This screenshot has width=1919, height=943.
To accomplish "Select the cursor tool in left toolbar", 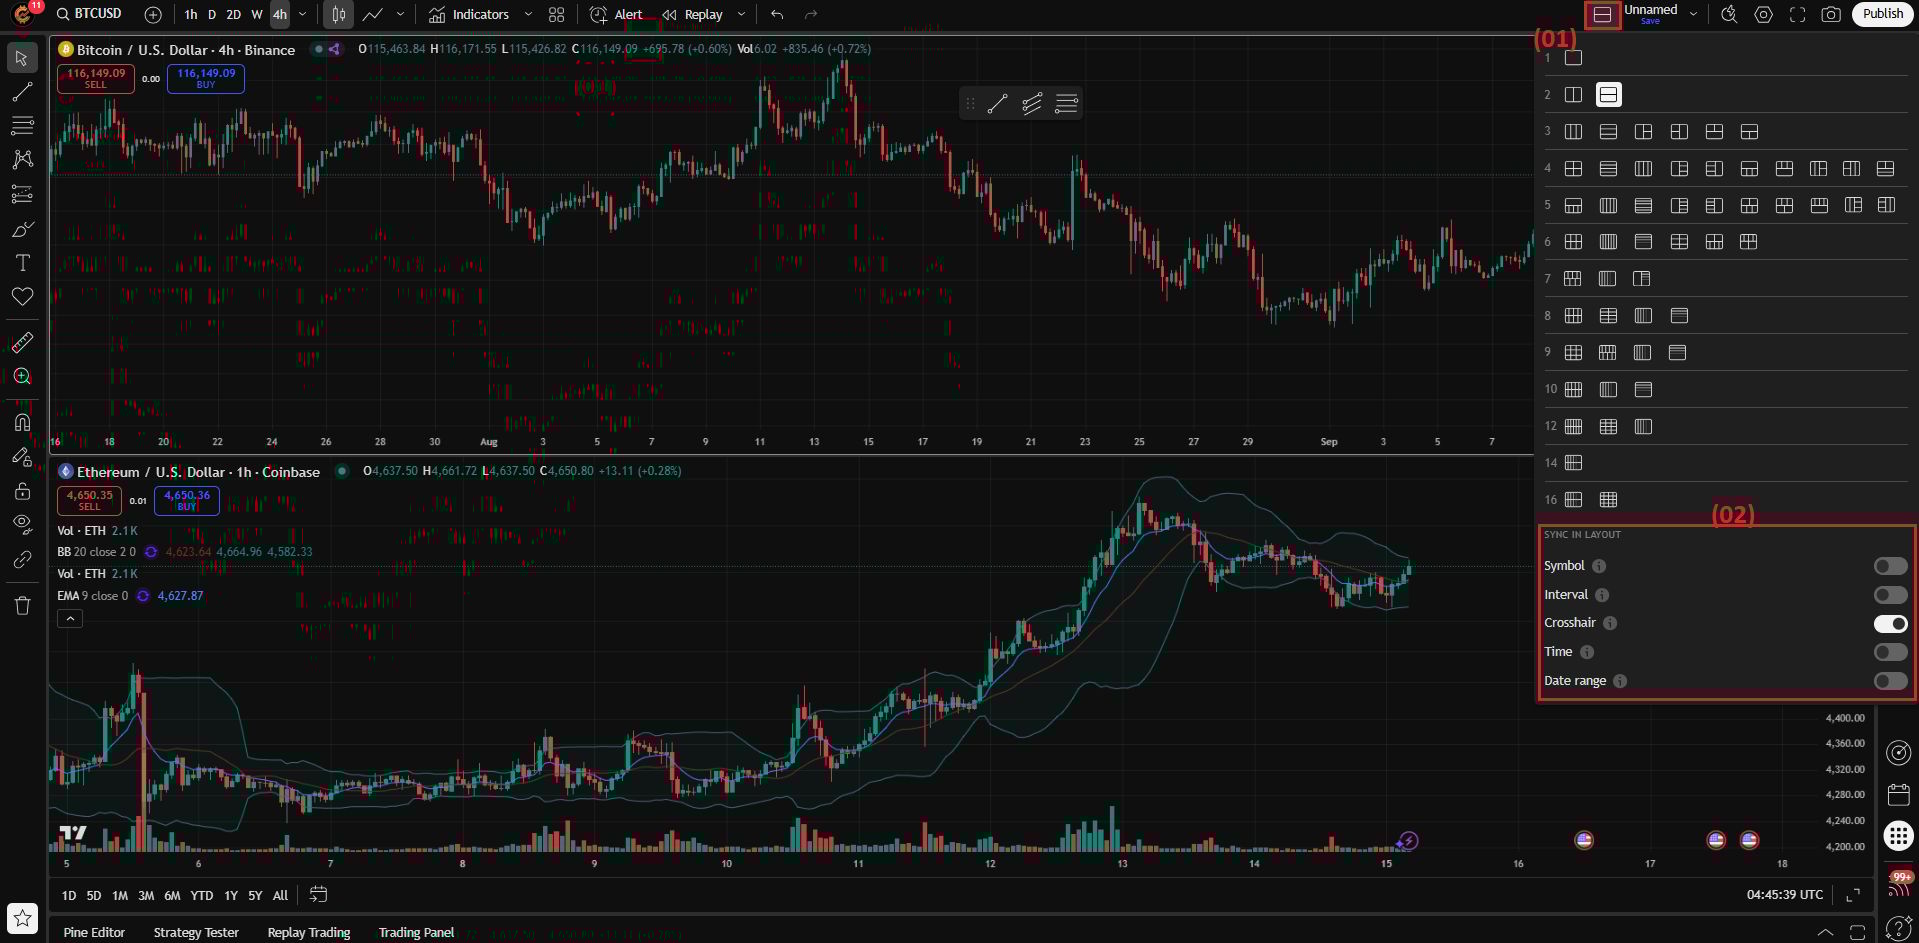I will [22, 58].
